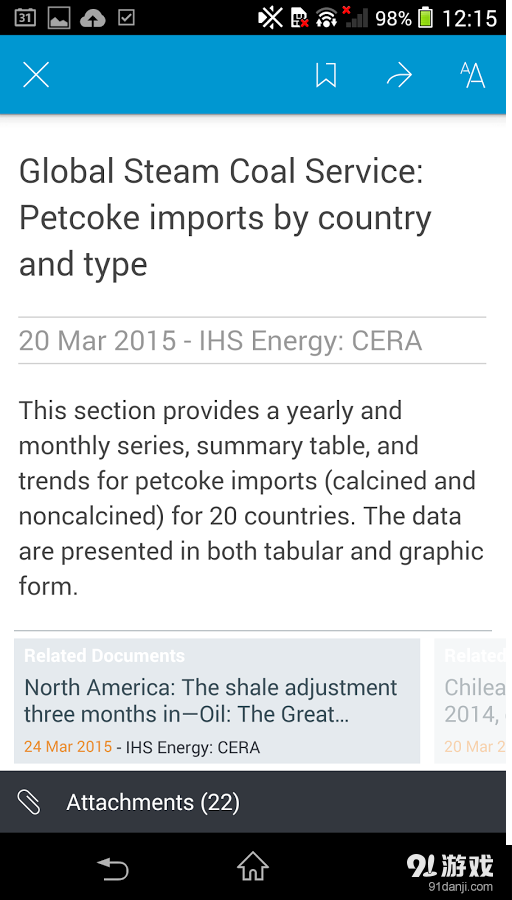Image resolution: width=512 pixels, height=900 pixels.
Task: Open the text size AA option
Action: [x=472, y=75]
